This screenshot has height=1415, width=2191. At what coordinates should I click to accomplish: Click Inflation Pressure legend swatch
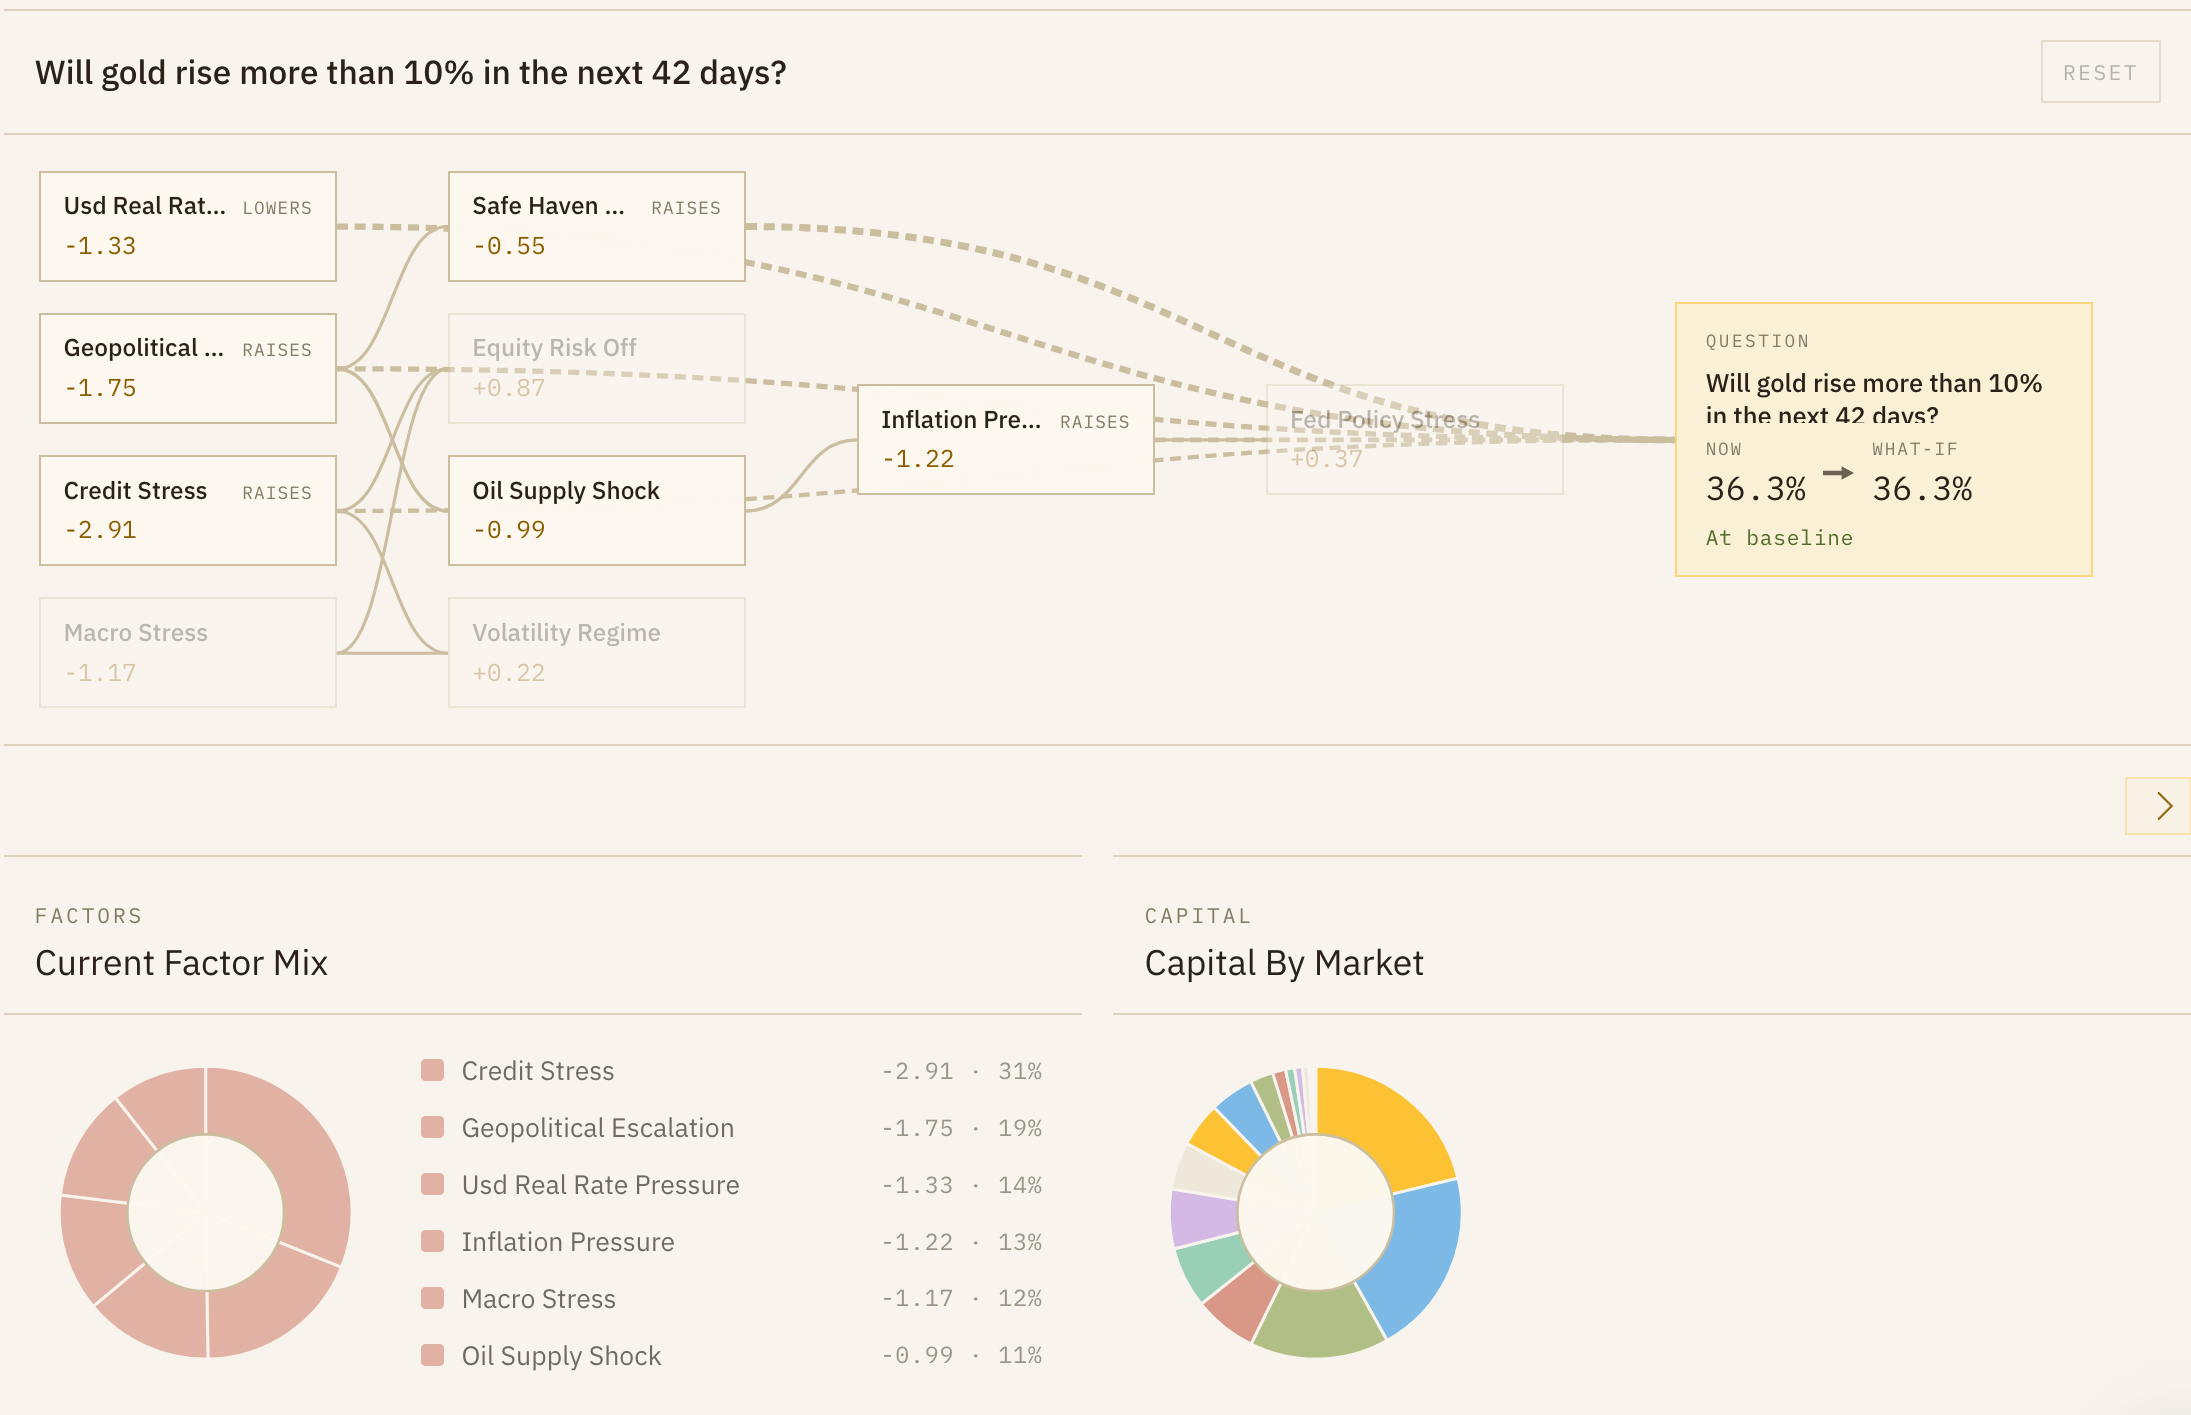tap(433, 1242)
